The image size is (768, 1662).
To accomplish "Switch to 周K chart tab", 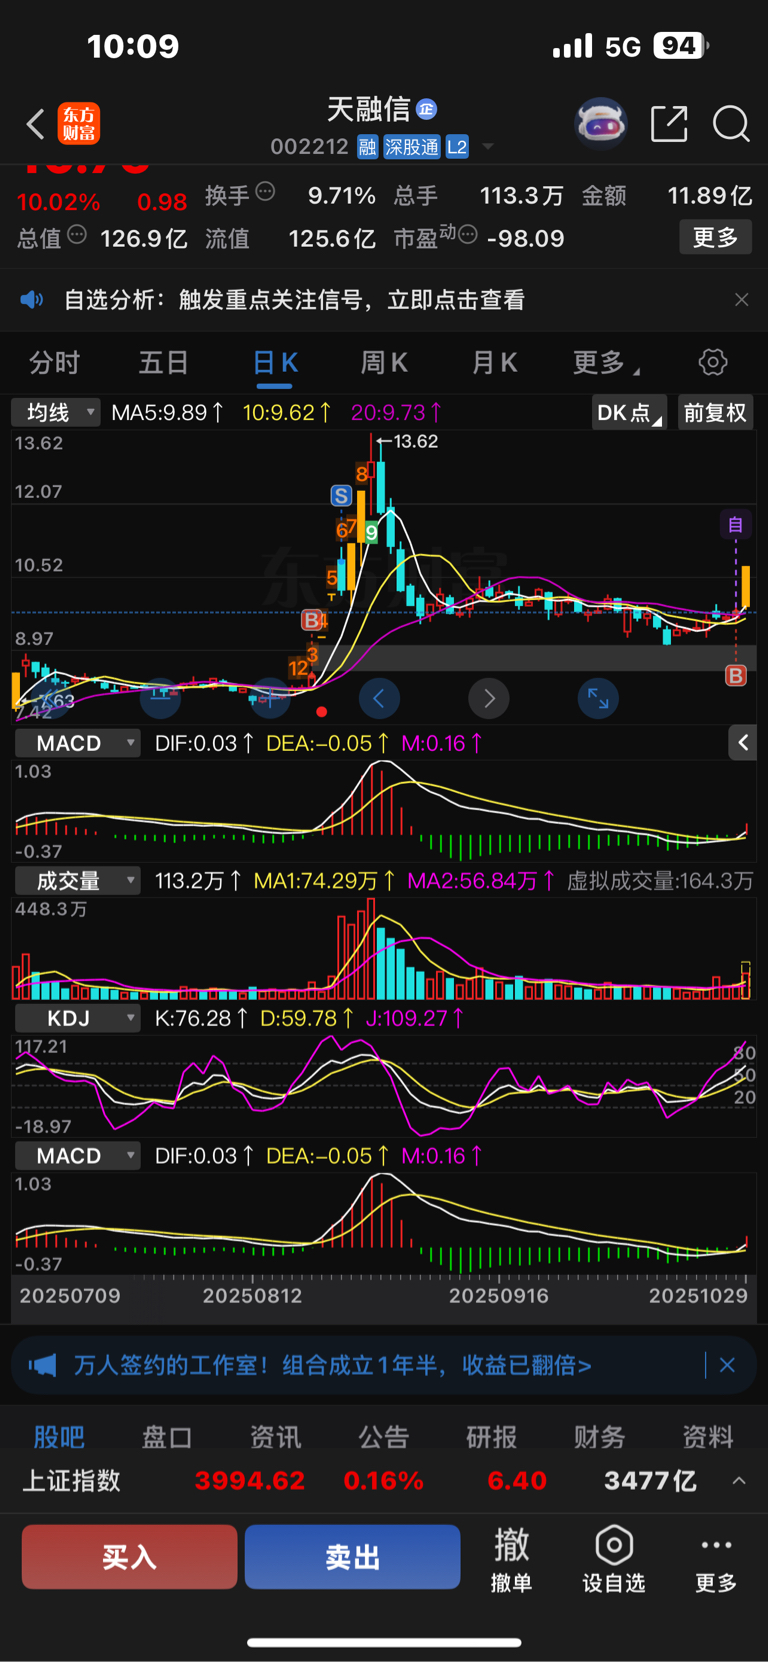I will point(384,362).
